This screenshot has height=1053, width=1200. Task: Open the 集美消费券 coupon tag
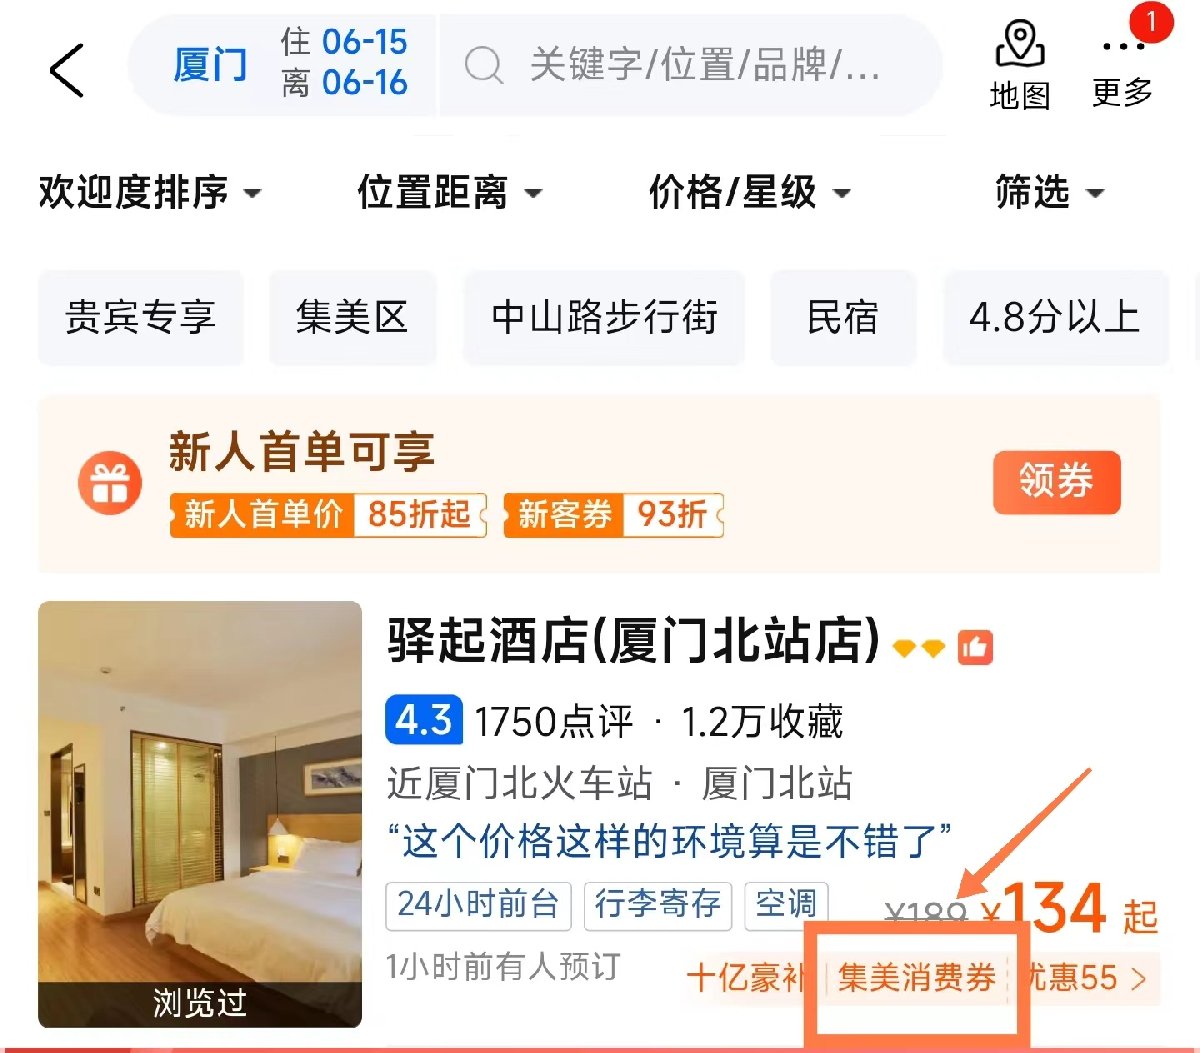pos(917,978)
